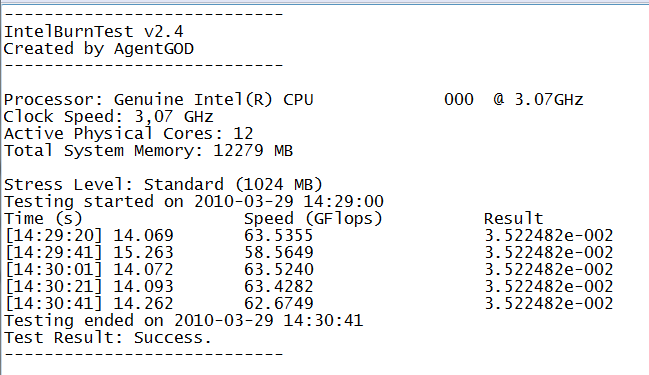Image resolution: width=649 pixels, height=375 pixels.
Task: Click the Time (s) column header
Action: [43, 219]
